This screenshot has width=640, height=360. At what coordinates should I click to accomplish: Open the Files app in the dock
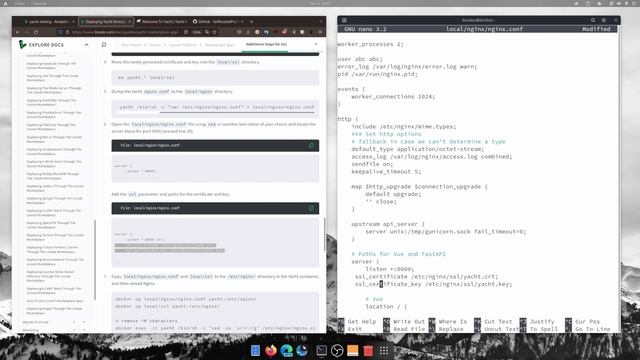(256, 350)
